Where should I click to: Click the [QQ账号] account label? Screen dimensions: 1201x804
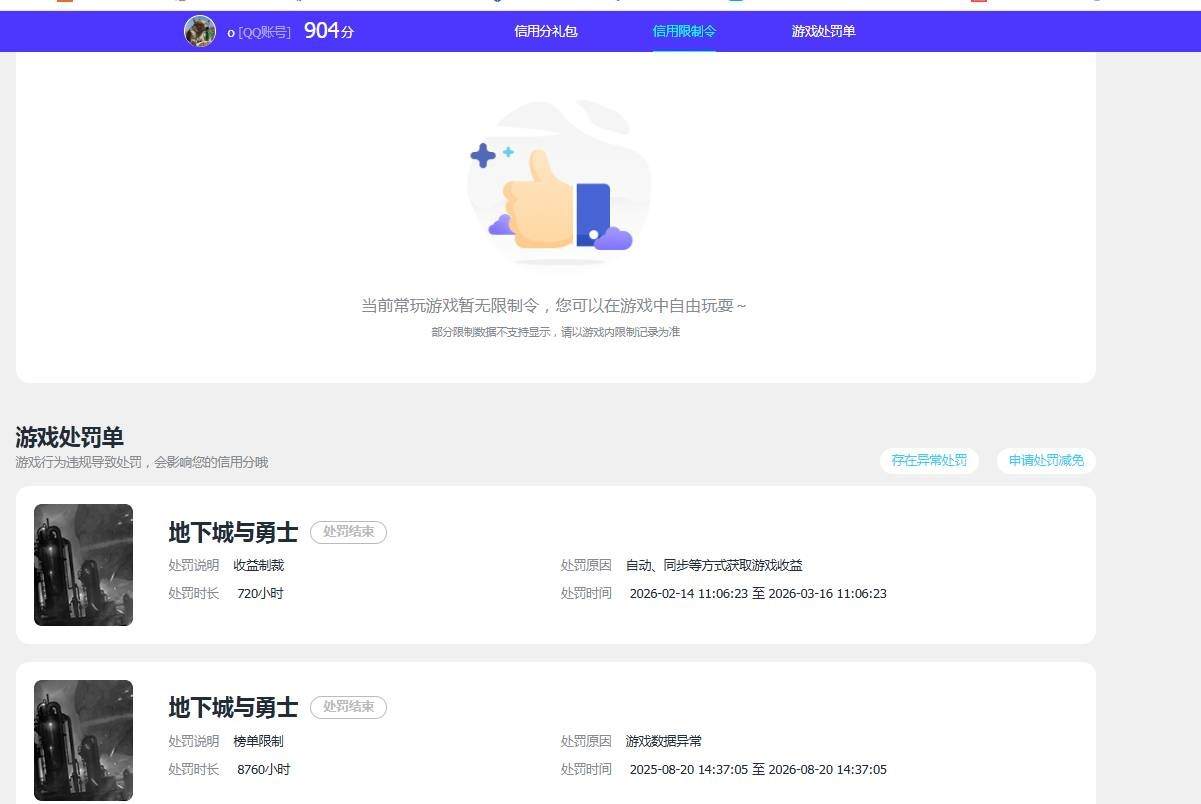264,32
